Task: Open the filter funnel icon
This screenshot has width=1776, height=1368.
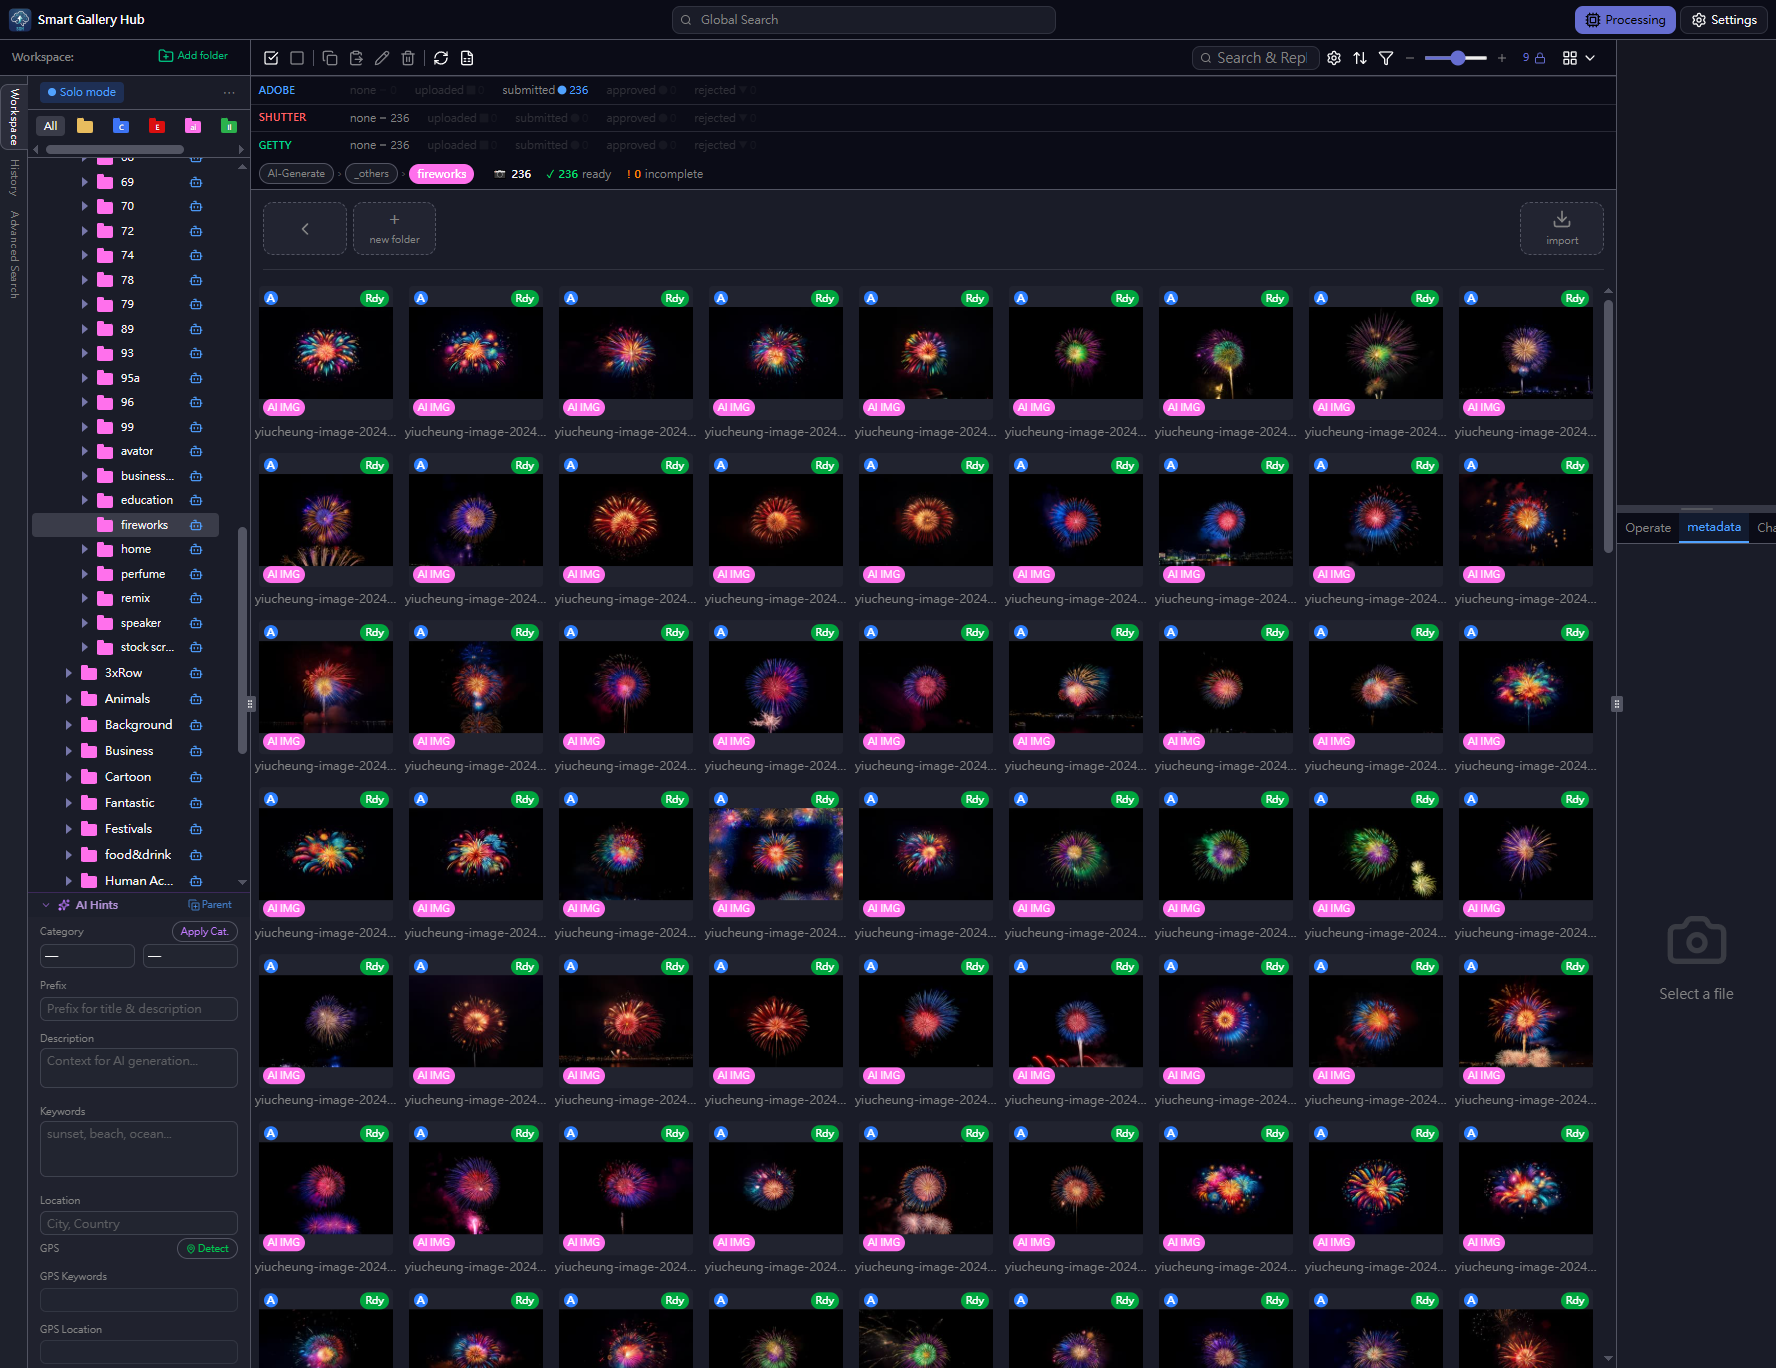Action: (x=1386, y=58)
